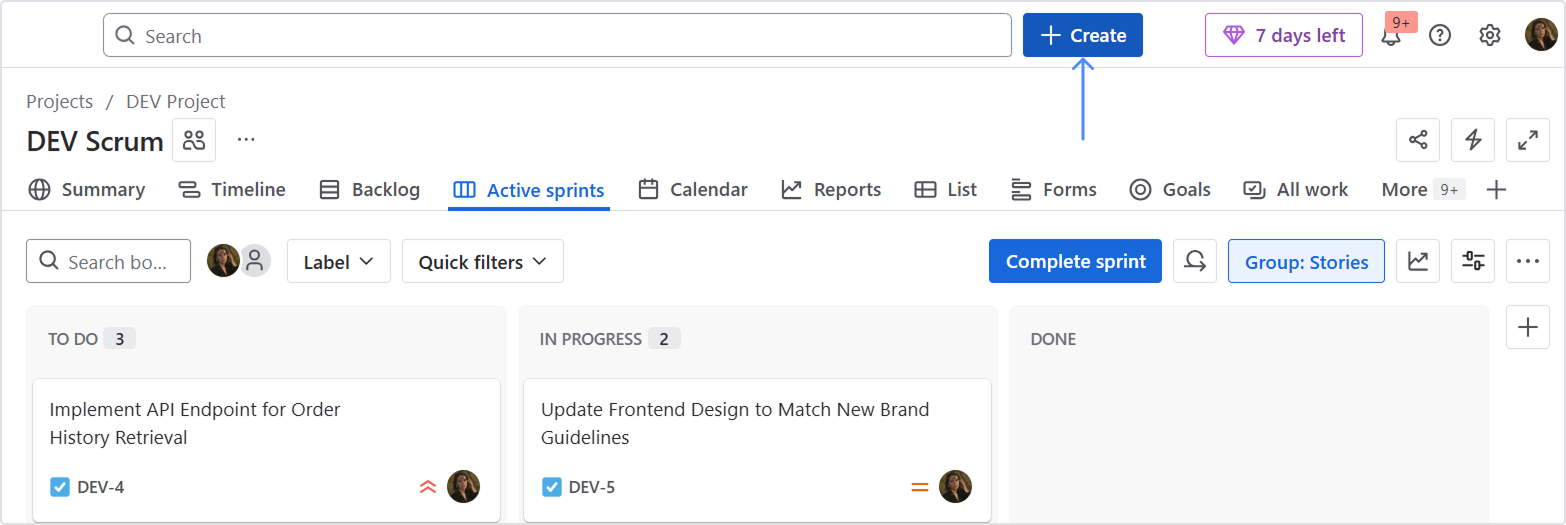Click the IN PROGRESS column header
Screen dimensions: 1566x525
(x=591, y=339)
